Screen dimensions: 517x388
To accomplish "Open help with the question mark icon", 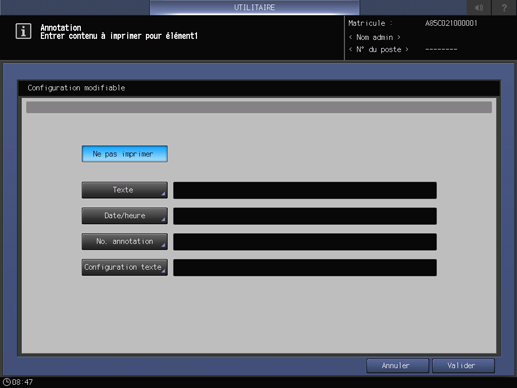I will pos(504,7).
